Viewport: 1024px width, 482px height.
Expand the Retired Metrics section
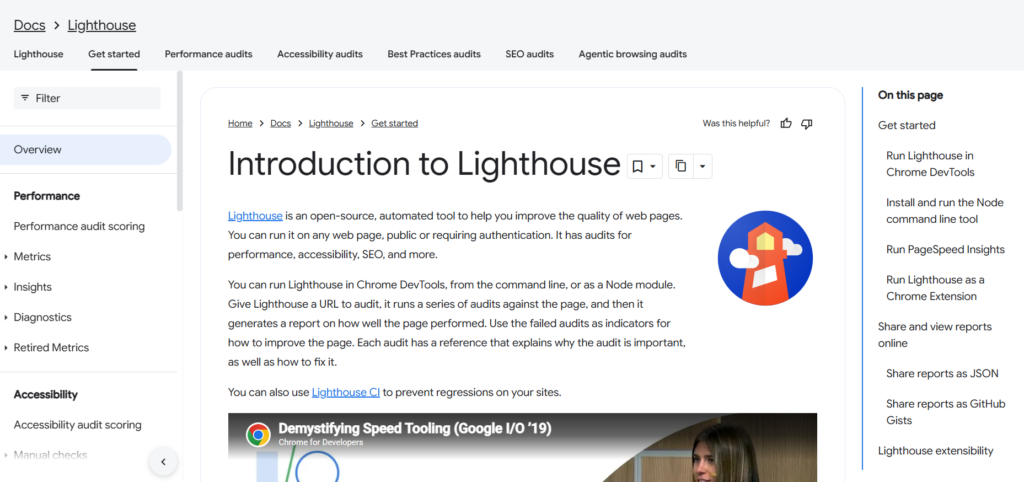tap(6, 347)
